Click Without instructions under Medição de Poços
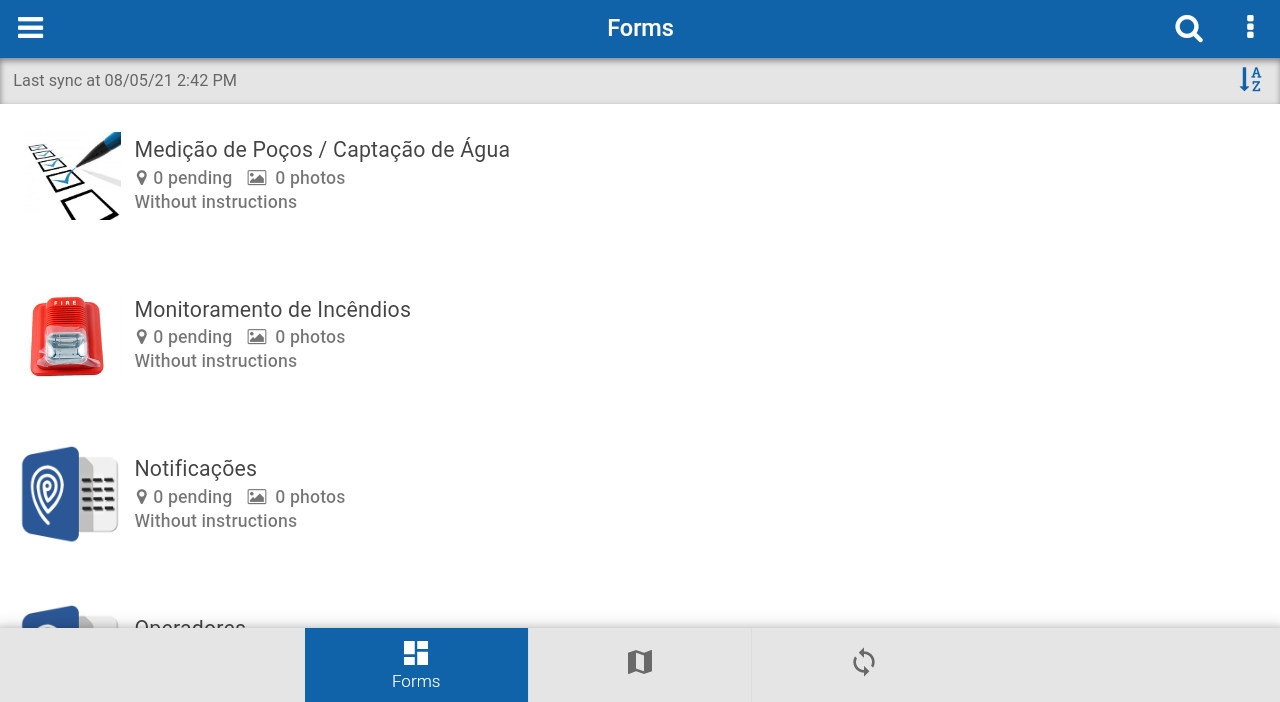This screenshot has height=702, width=1280. [216, 202]
